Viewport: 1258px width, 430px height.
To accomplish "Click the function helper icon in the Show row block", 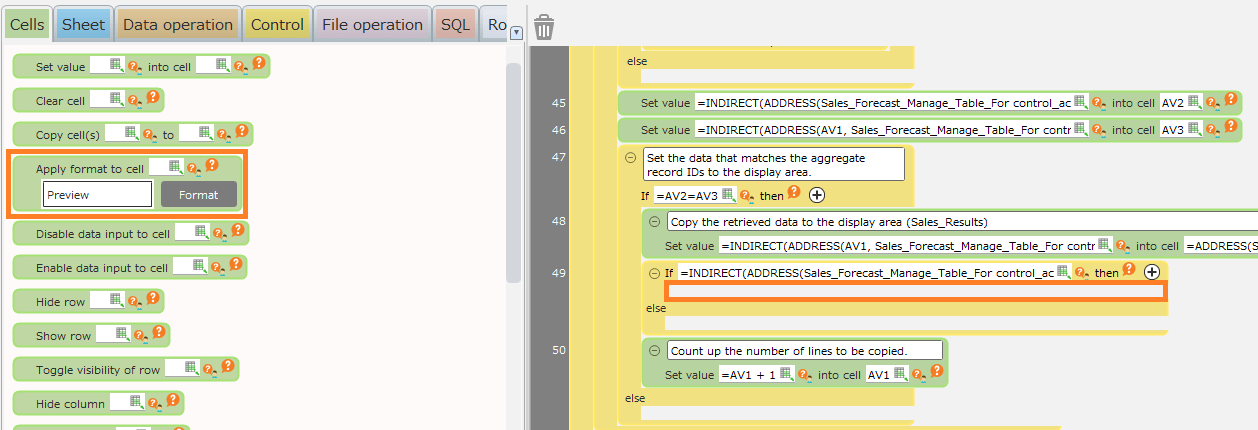I will [x=138, y=335].
